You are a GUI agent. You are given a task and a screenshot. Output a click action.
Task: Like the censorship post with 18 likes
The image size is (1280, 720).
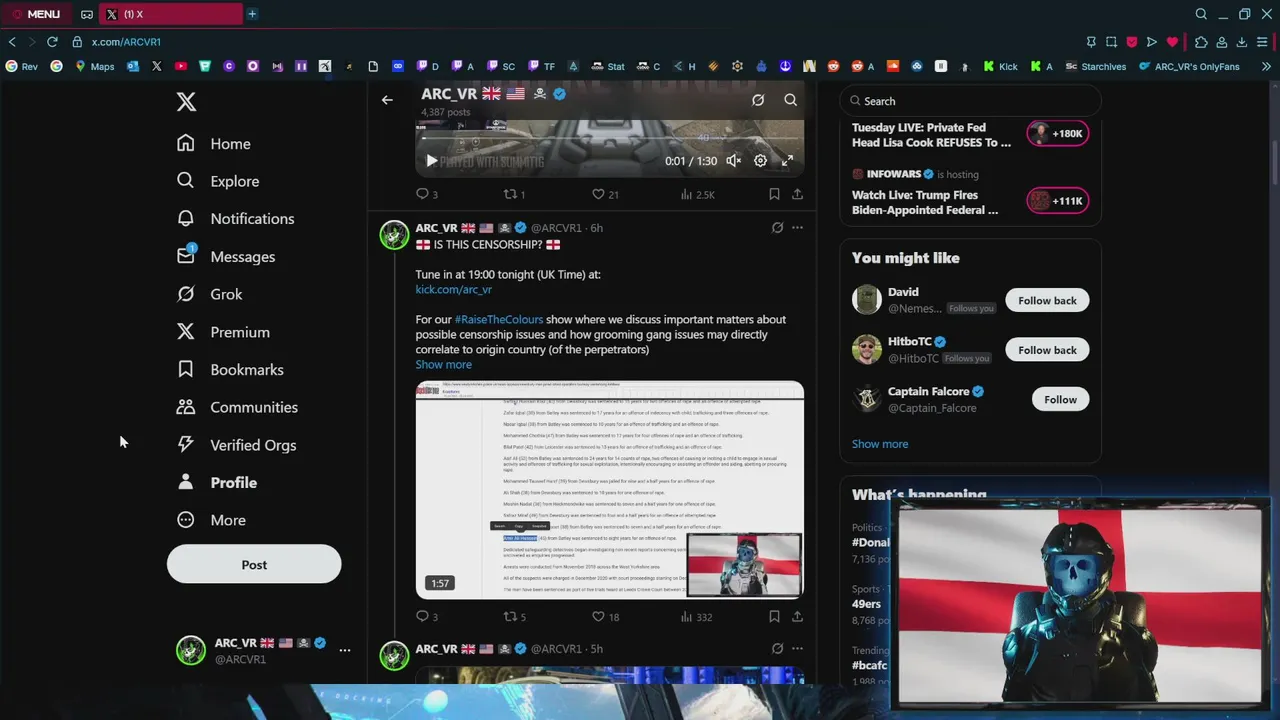click(605, 617)
